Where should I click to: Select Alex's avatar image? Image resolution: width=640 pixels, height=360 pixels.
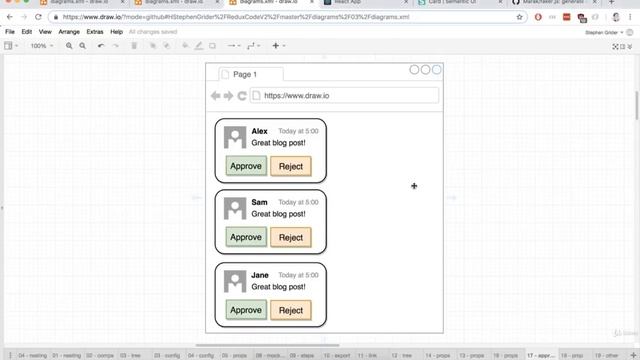[x=235, y=137]
